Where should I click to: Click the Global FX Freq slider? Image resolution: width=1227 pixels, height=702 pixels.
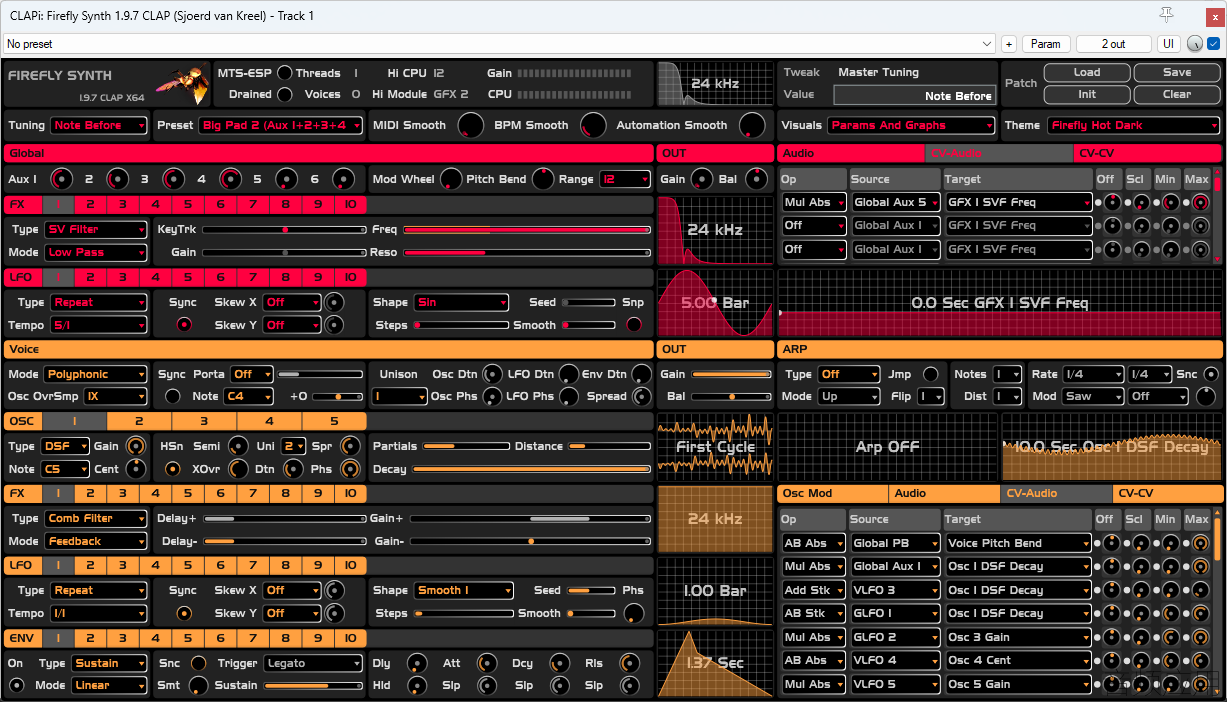pos(527,229)
